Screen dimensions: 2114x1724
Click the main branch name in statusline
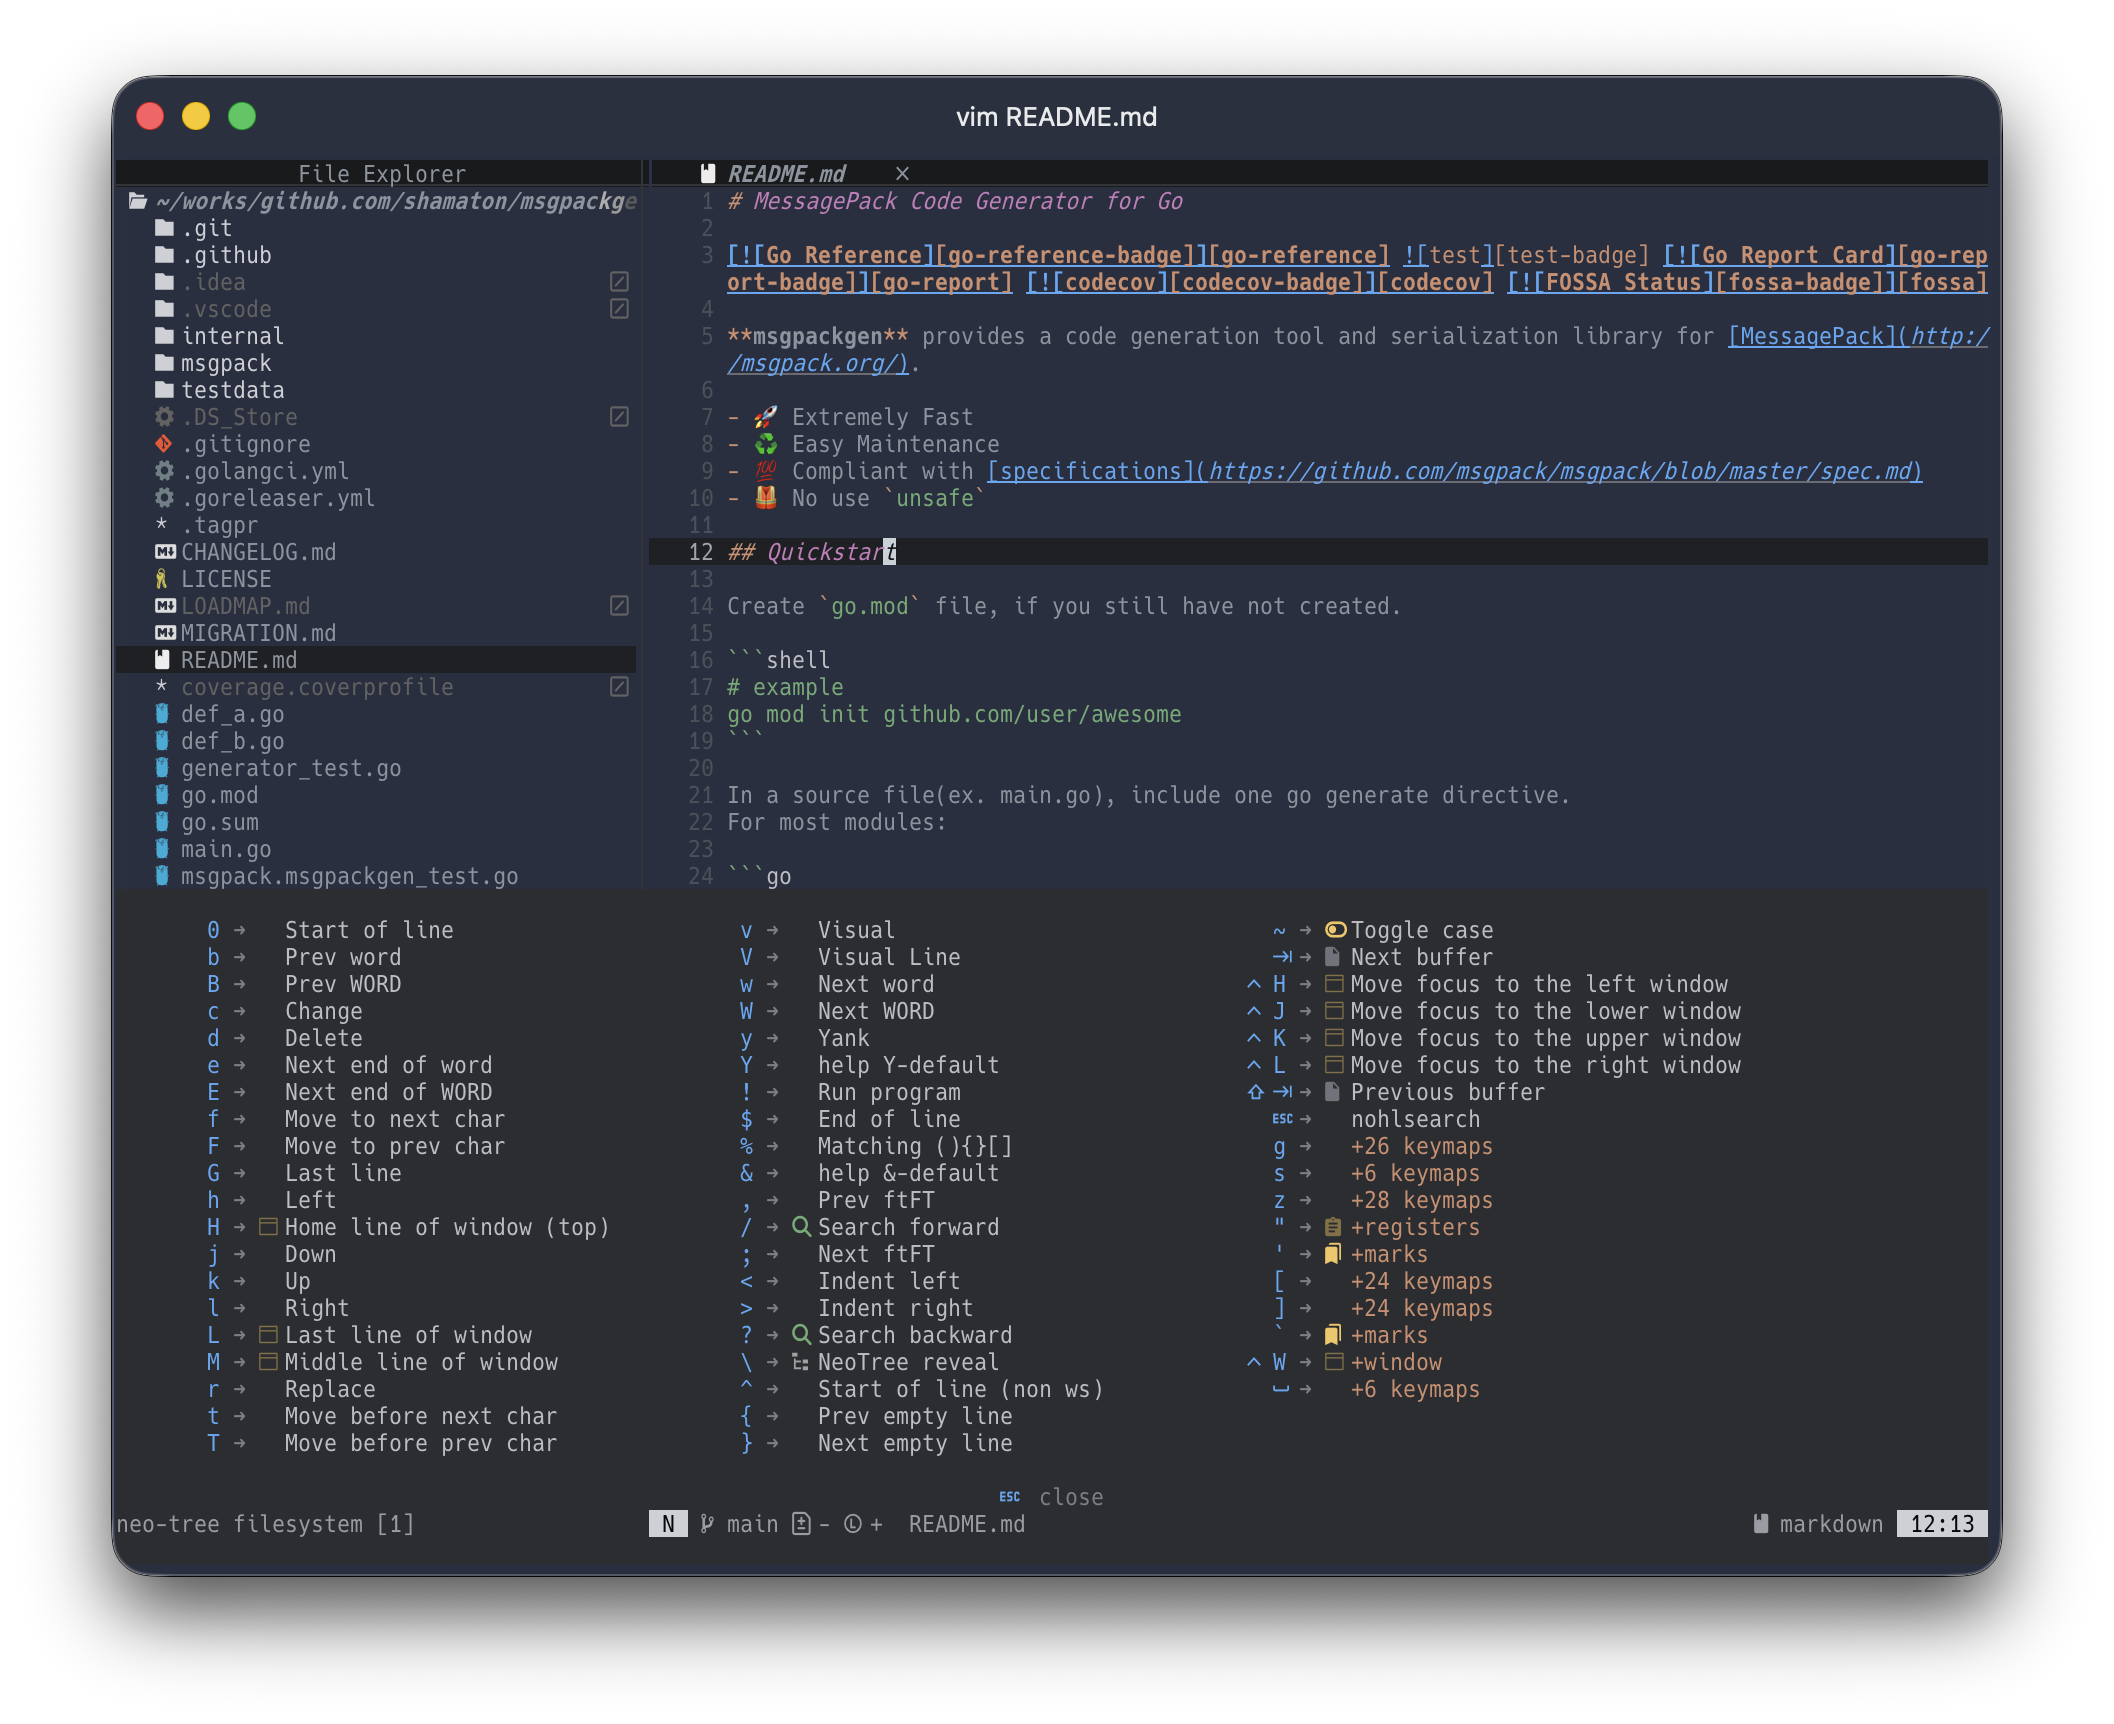(x=752, y=1524)
